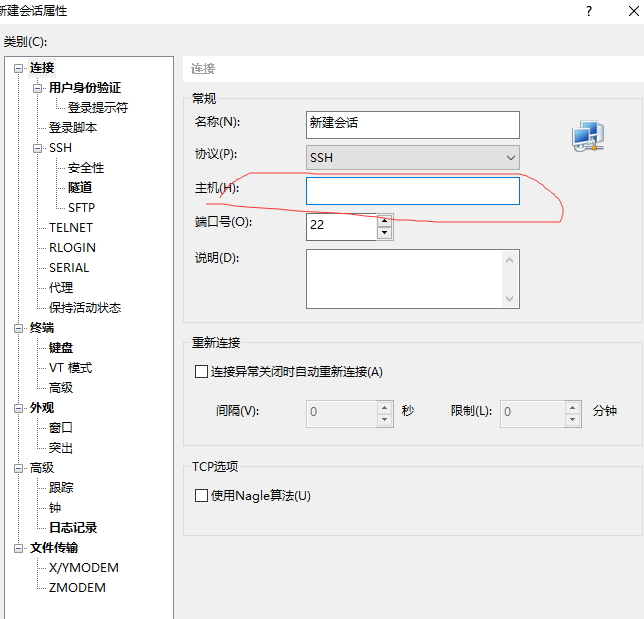The image size is (644, 619).
Task: Click the host input field
Action: (412, 191)
